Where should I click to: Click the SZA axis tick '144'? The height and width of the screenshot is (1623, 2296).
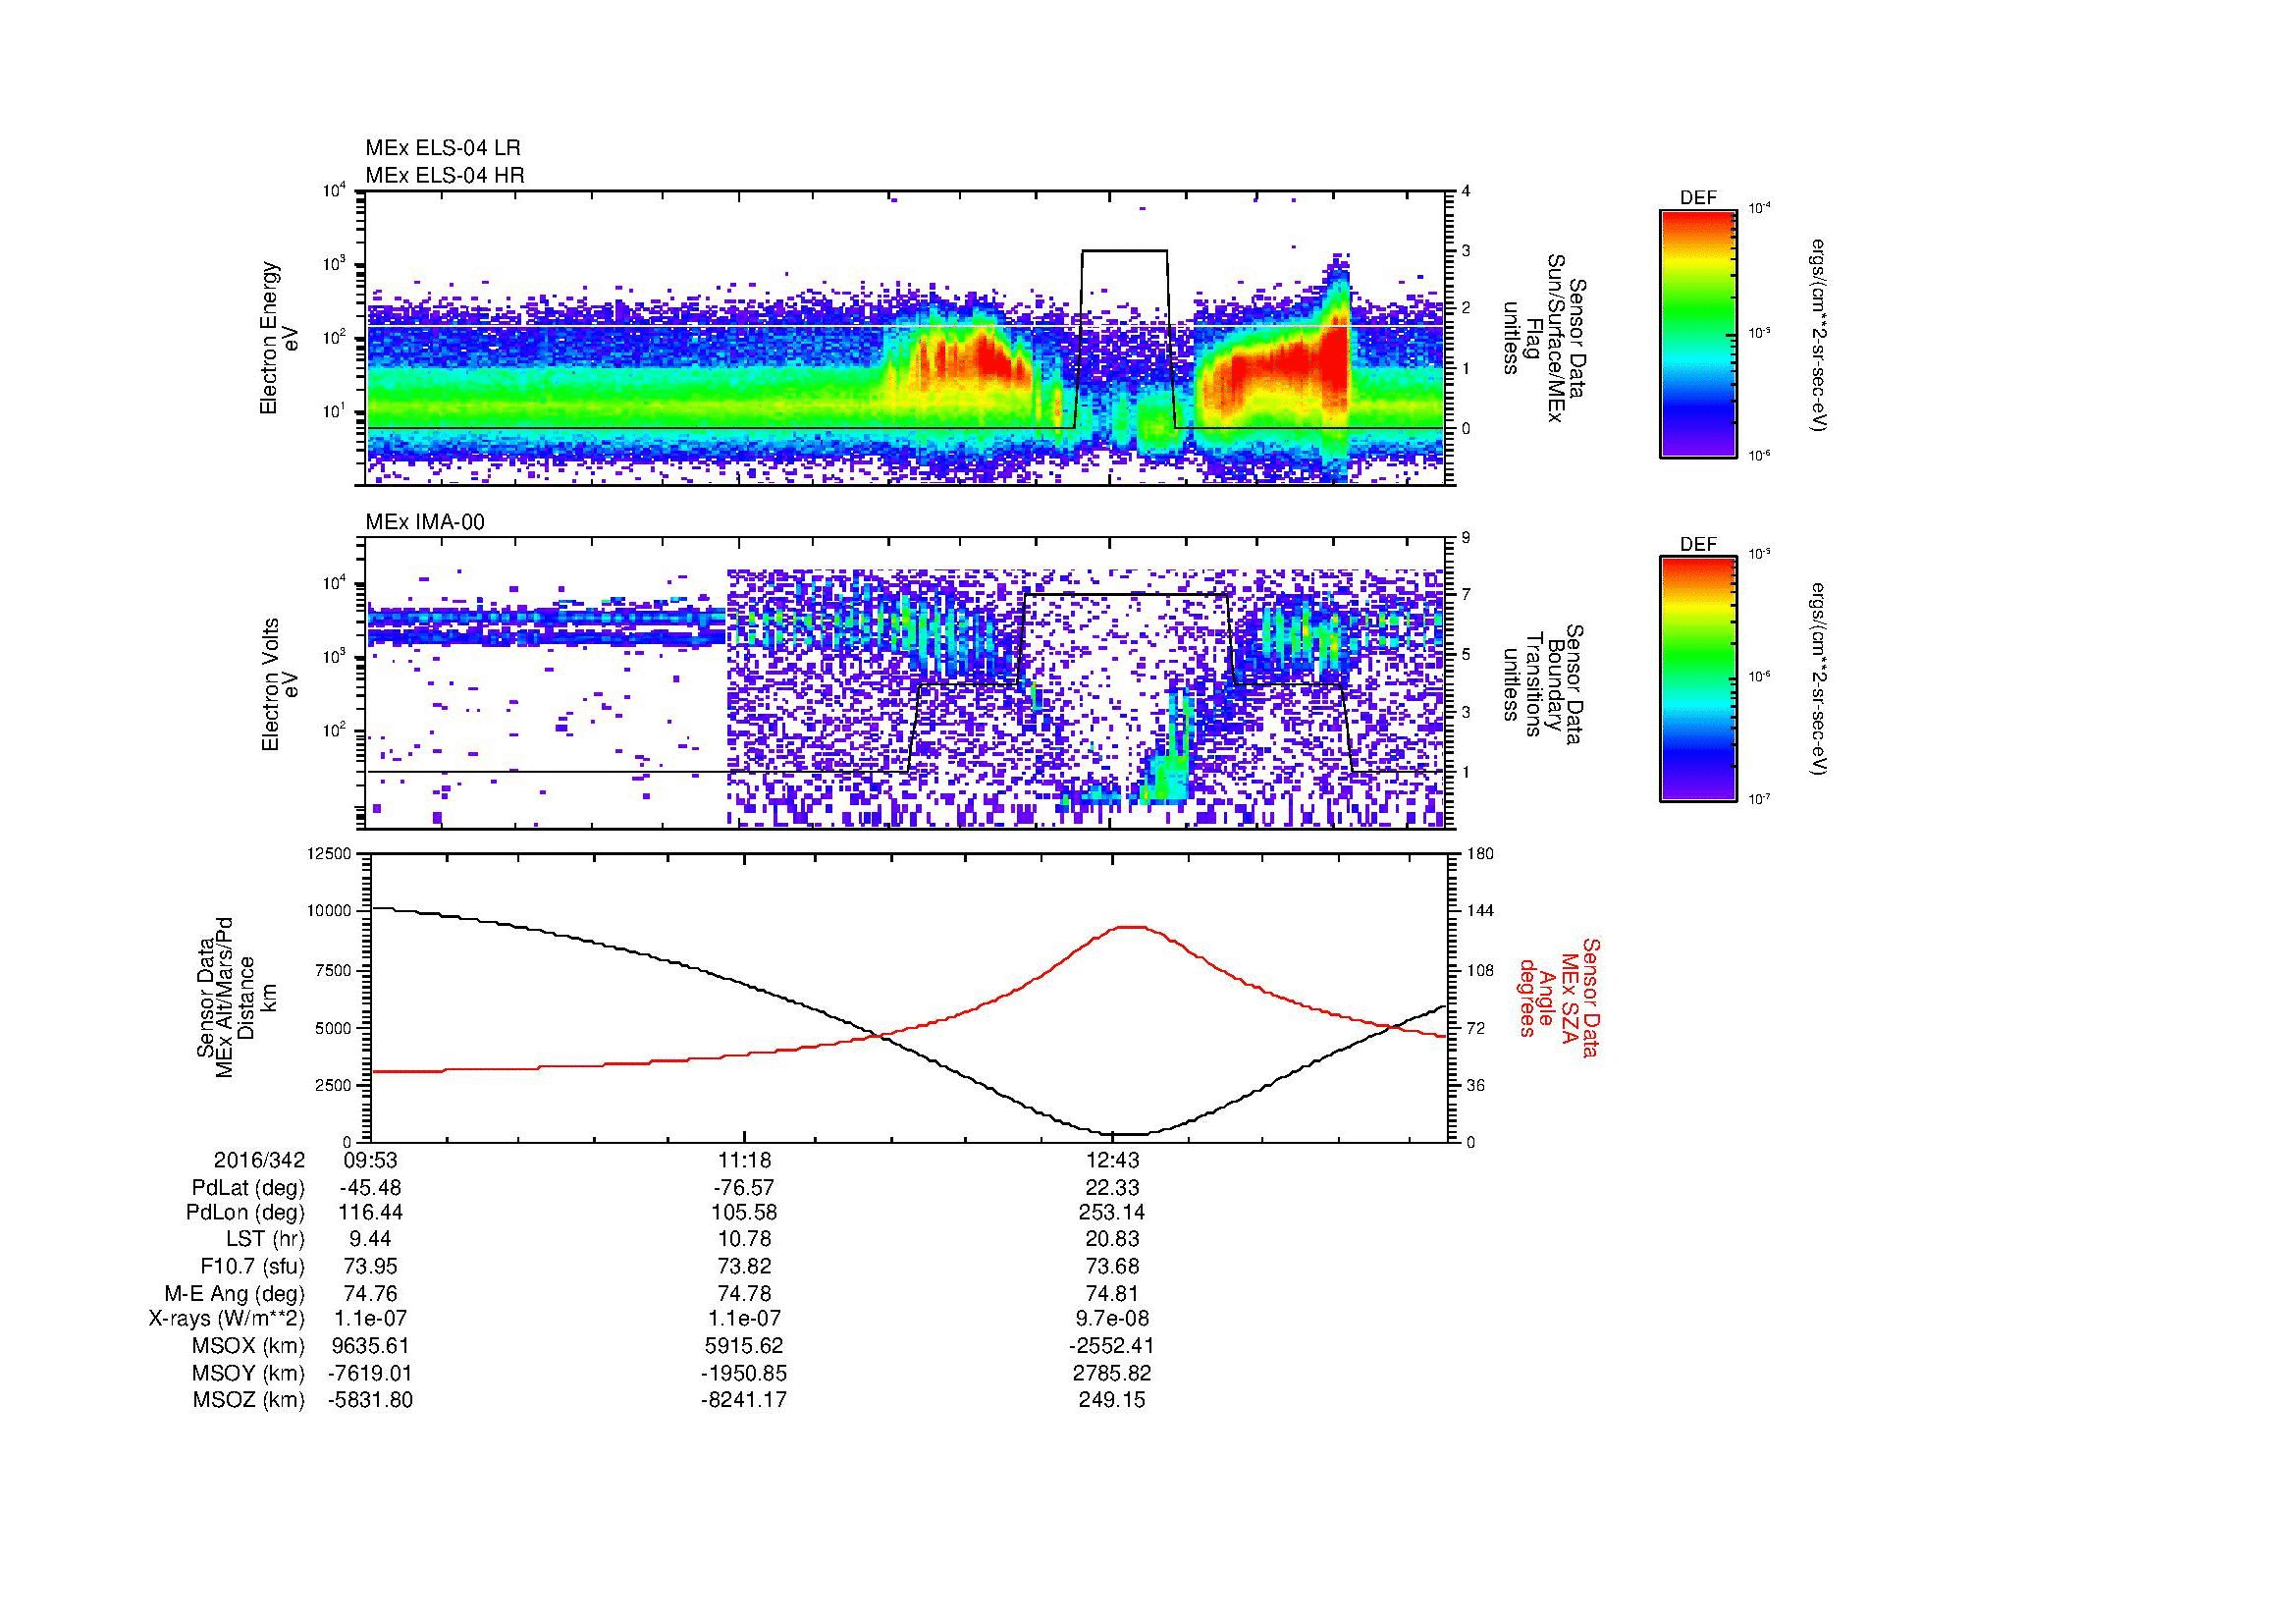pyautogui.click(x=1482, y=911)
